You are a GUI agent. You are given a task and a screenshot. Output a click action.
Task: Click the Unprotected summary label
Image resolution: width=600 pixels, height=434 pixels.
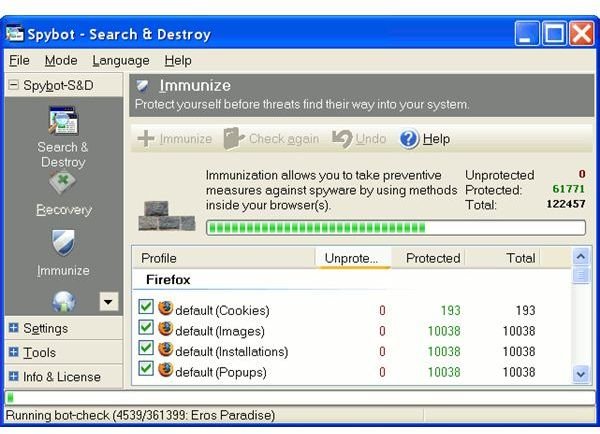(x=500, y=175)
